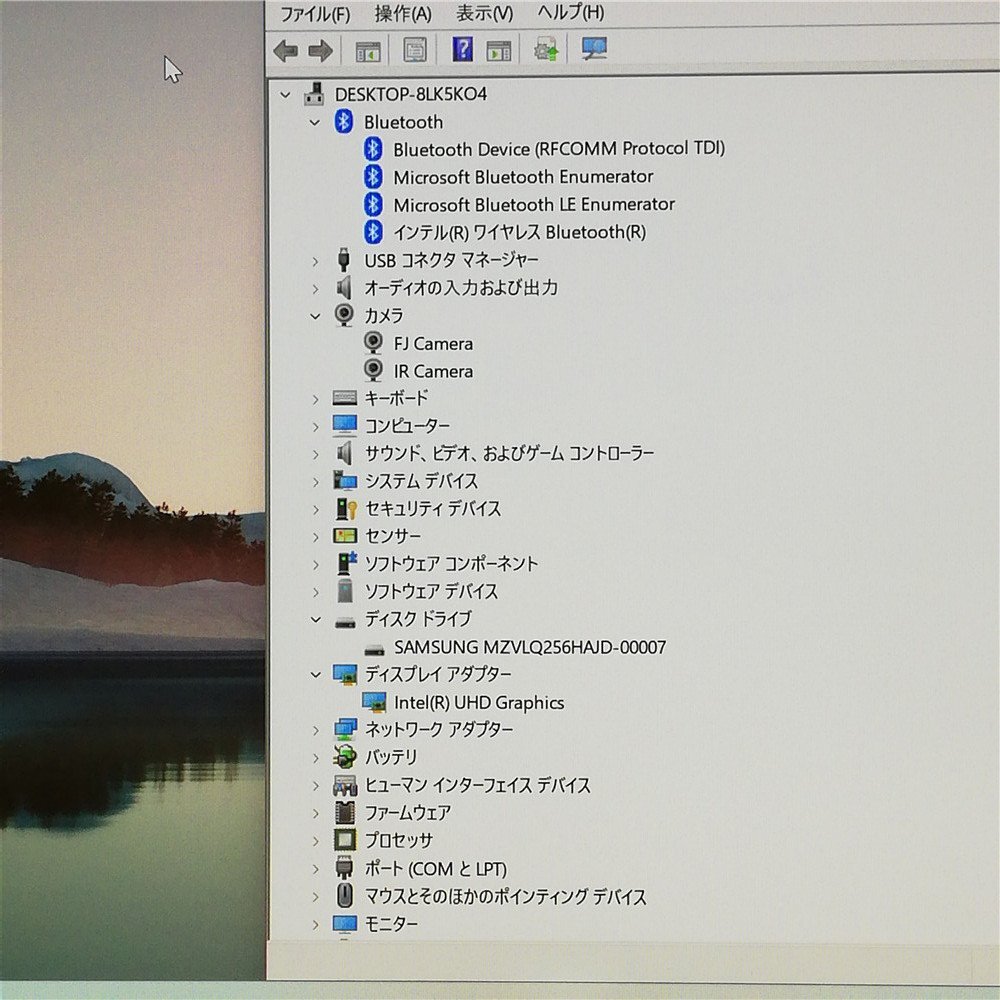Image resolution: width=1000 pixels, height=1000 pixels.
Task: Select Microsoft Bluetooth Enumerator entry
Action: (x=523, y=177)
